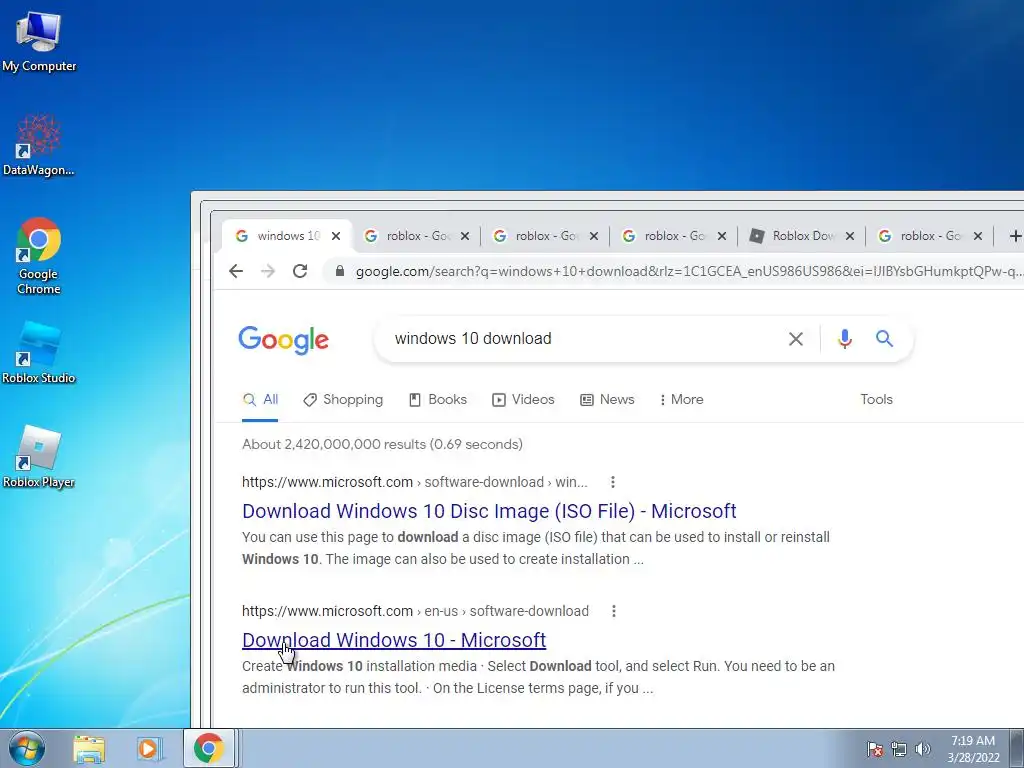Click the padlock site info icon
Screen dimensions: 1024x768
coord(340,271)
